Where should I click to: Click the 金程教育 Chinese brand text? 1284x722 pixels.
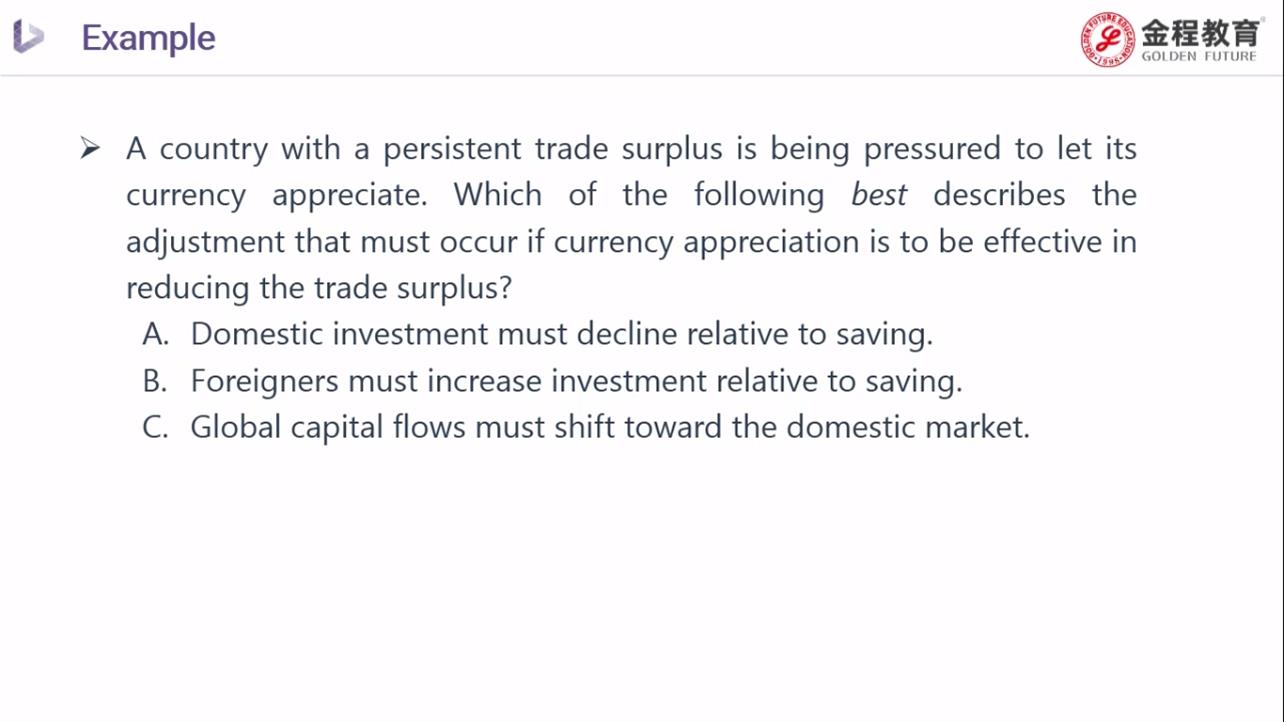pyautogui.click(x=1200, y=33)
